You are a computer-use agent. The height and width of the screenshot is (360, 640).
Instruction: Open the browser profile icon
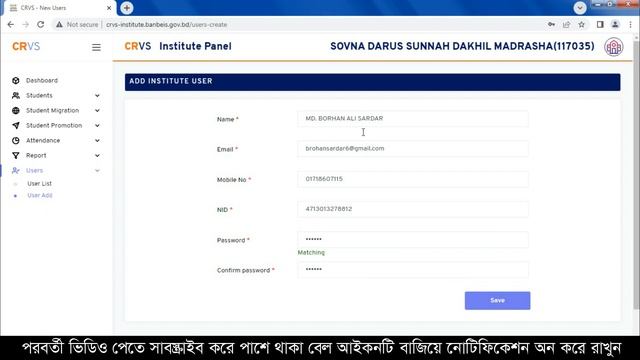coord(615,24)
